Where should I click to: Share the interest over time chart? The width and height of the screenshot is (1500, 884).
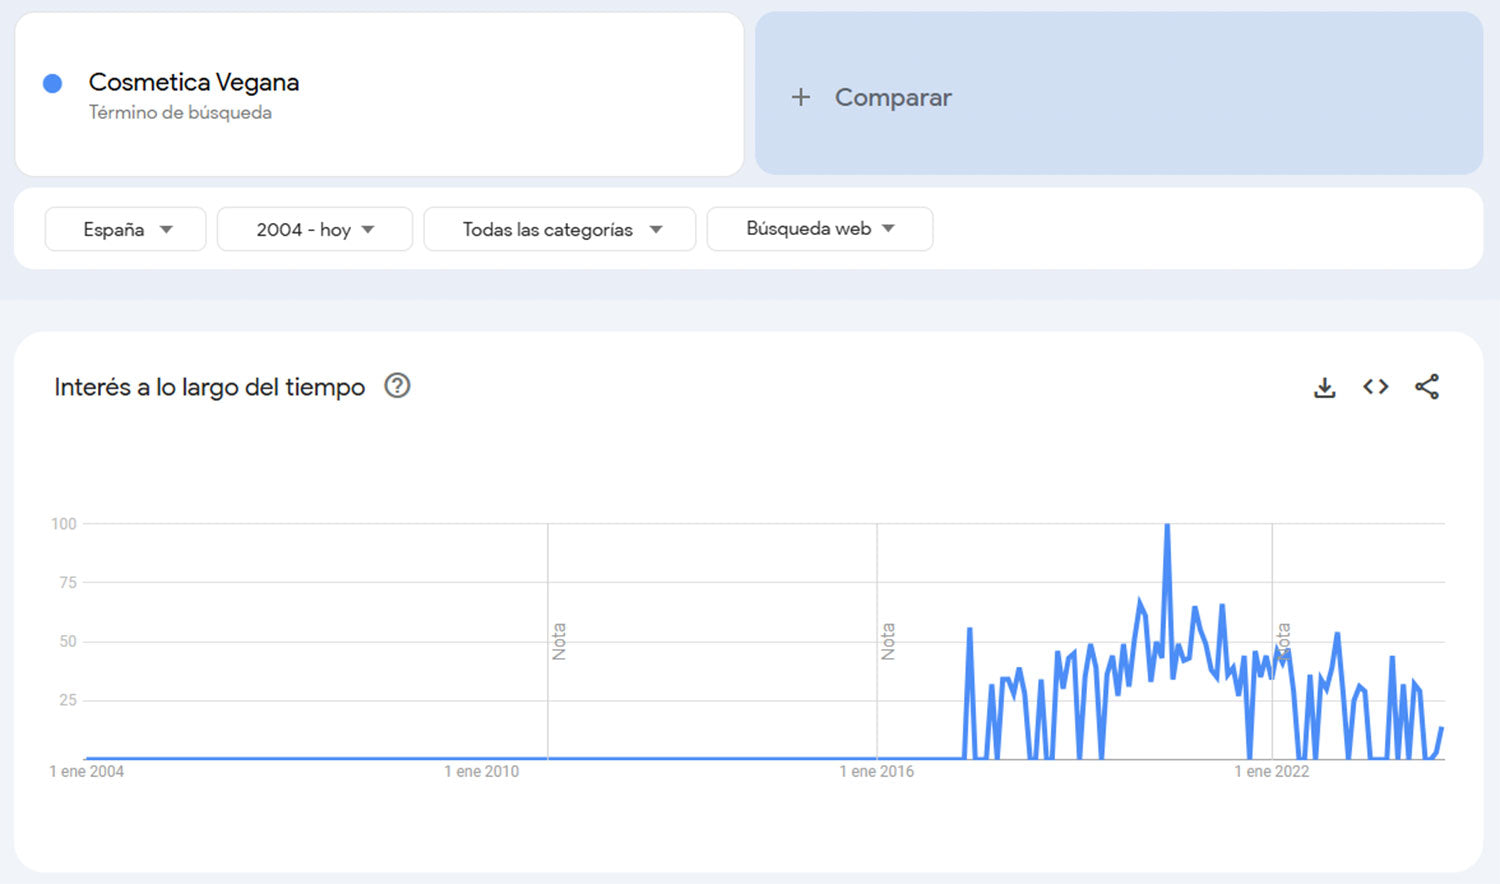click(x=1427, y=387)
